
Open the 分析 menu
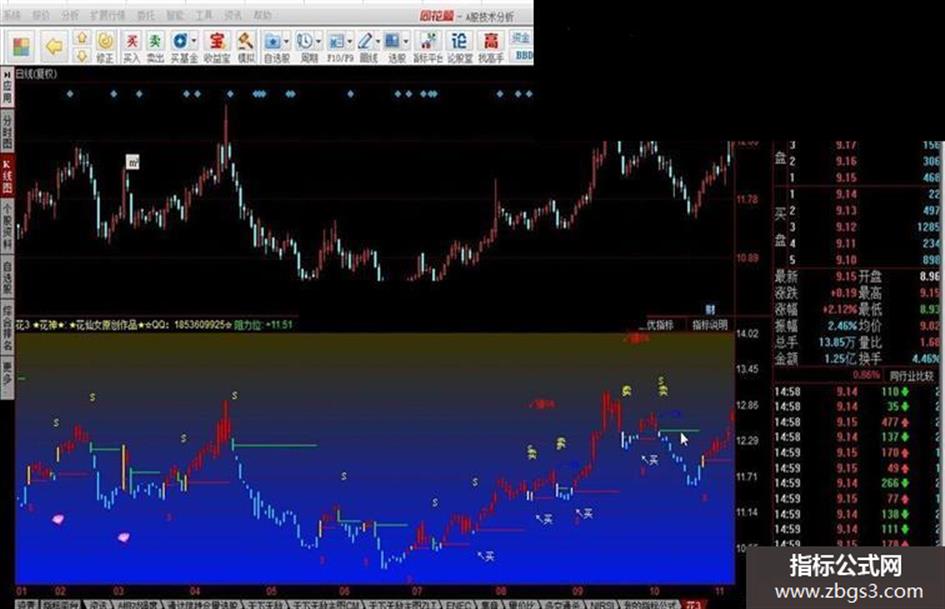click(70, 15)
